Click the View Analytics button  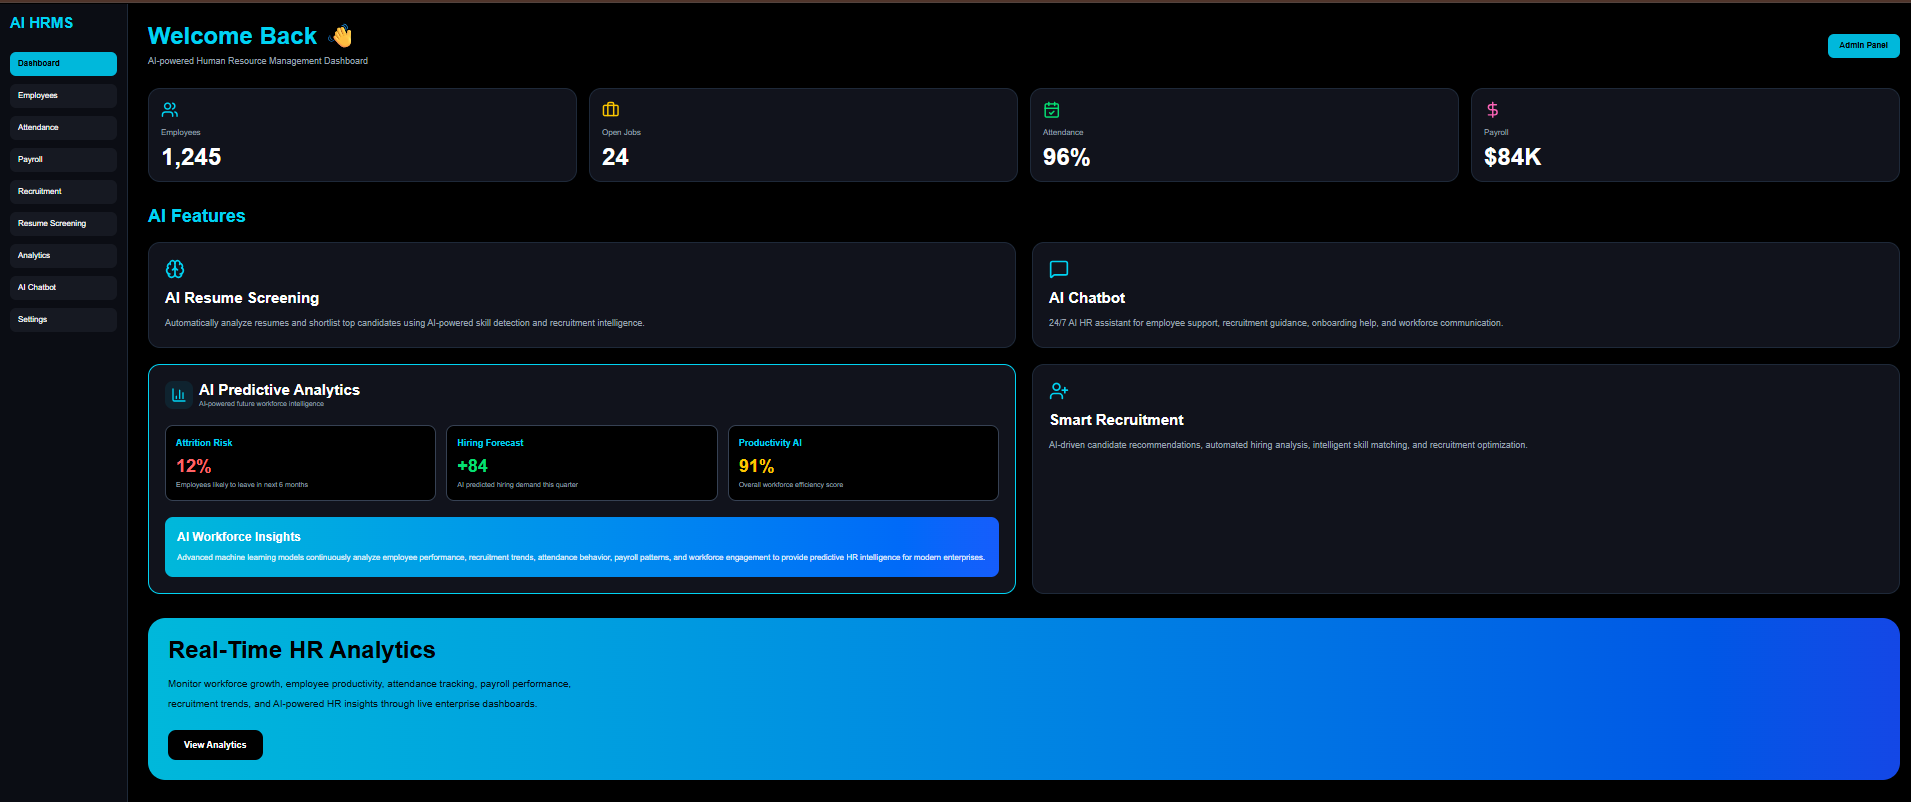pos(215,745)
